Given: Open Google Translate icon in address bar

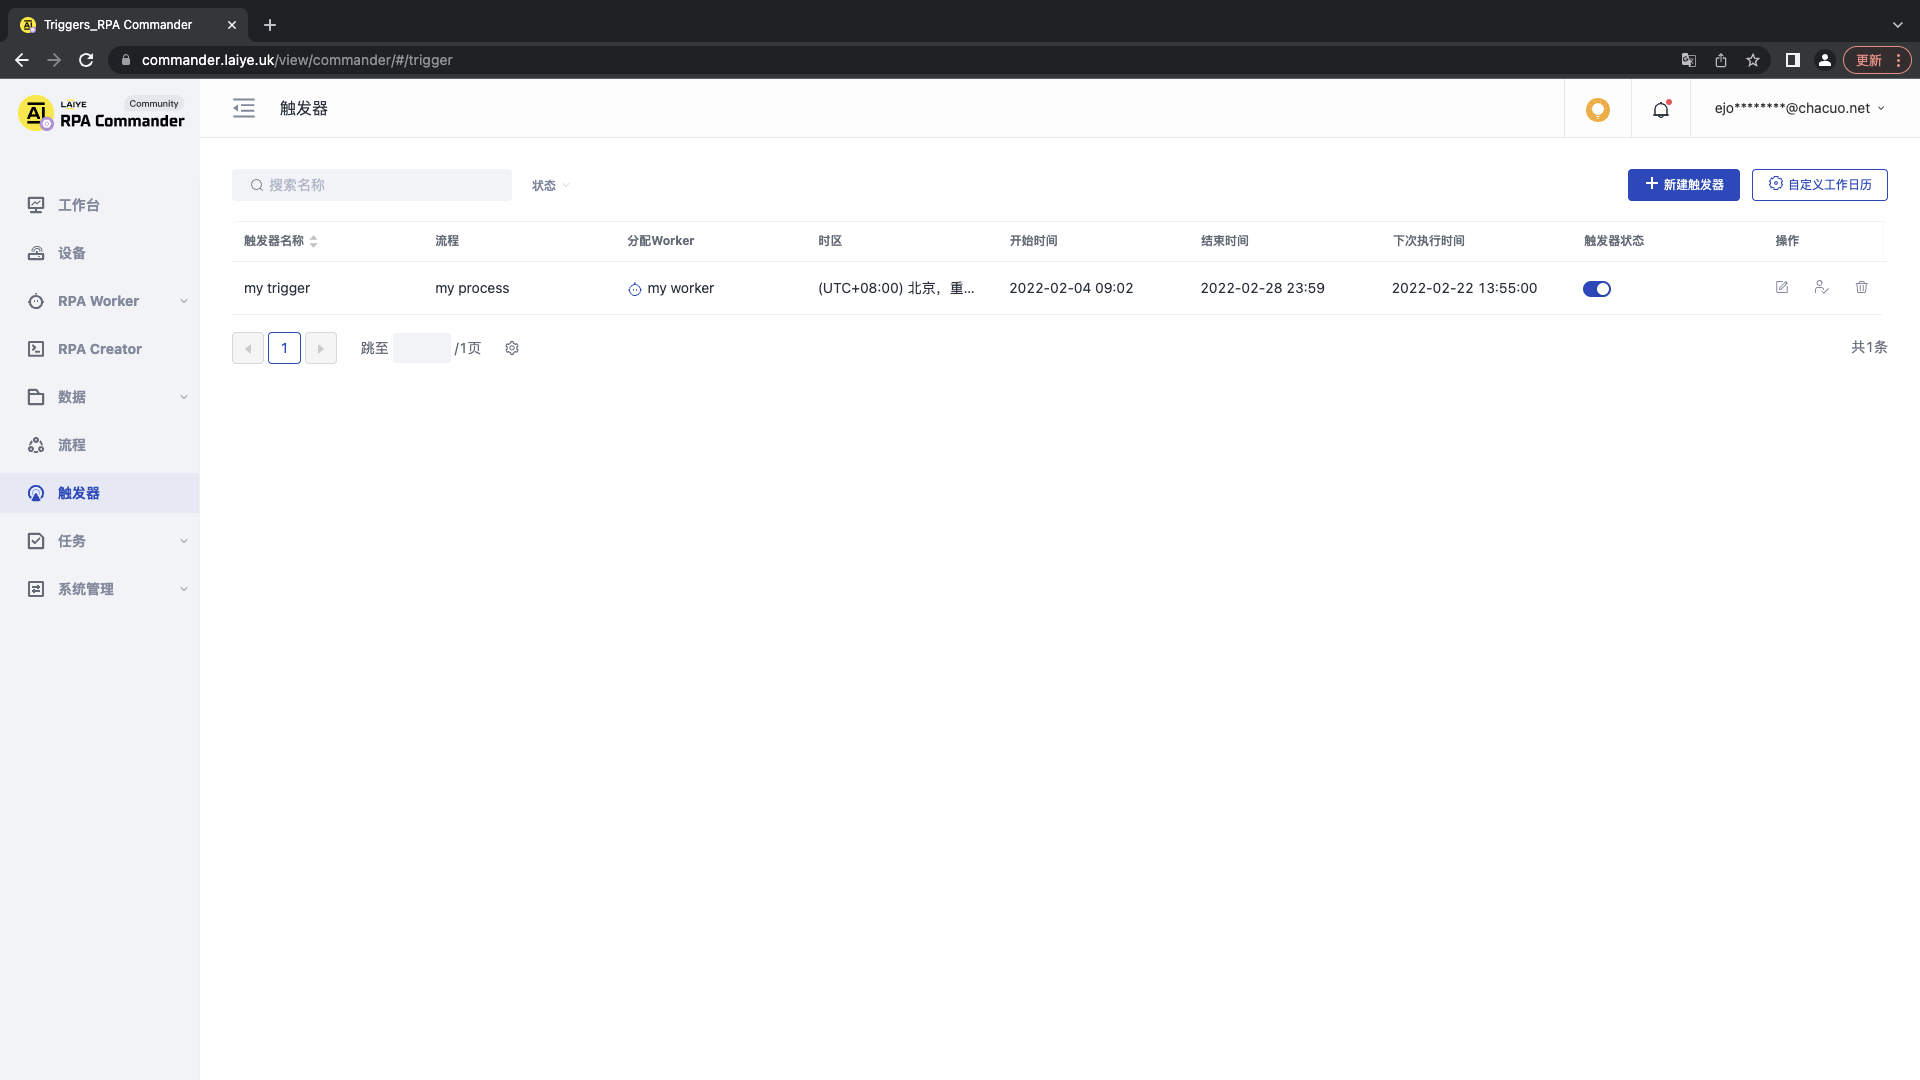Looking at the screenshot, I should click(x=1689, y=60).
